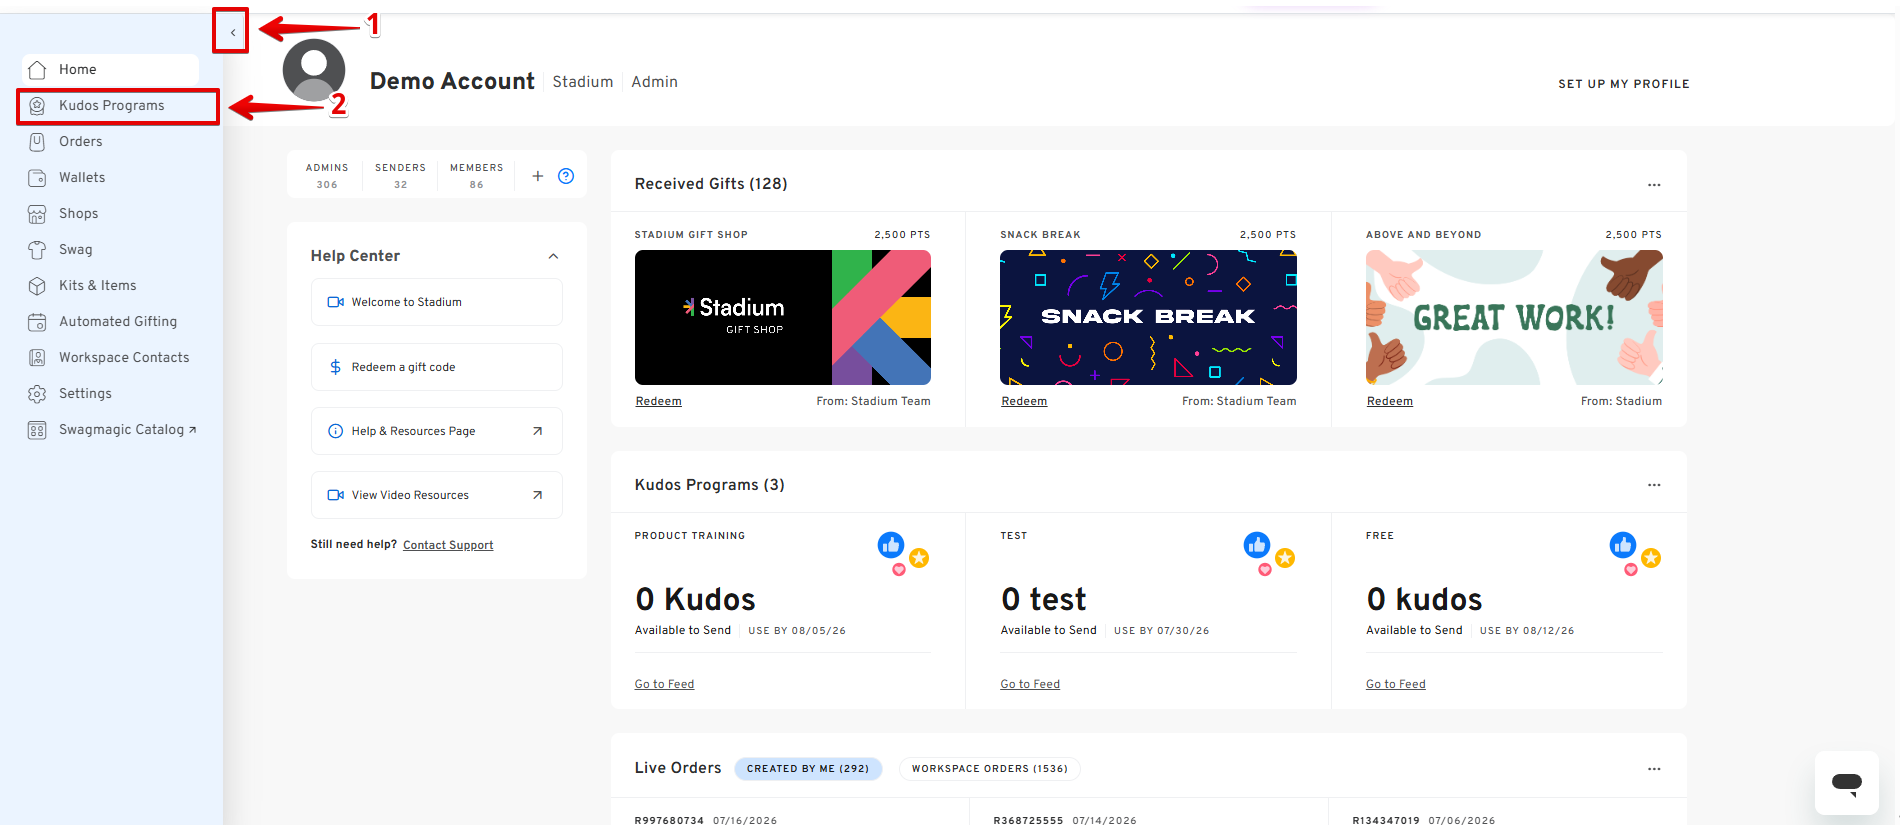Add a member with the plus icon
Image resolution: width=1900 pixels, height=825 pixels.
tap(537, 176)
